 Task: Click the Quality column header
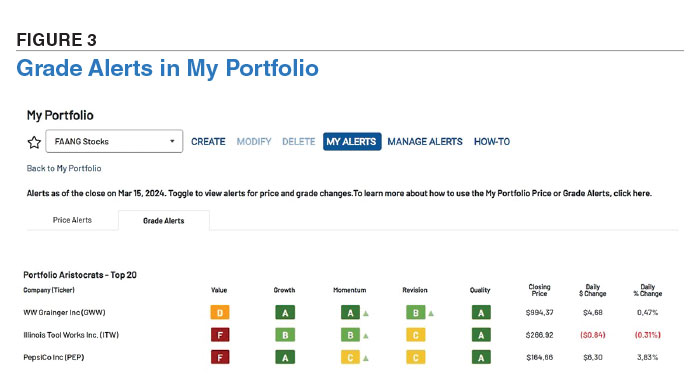(x=480, y=290)
